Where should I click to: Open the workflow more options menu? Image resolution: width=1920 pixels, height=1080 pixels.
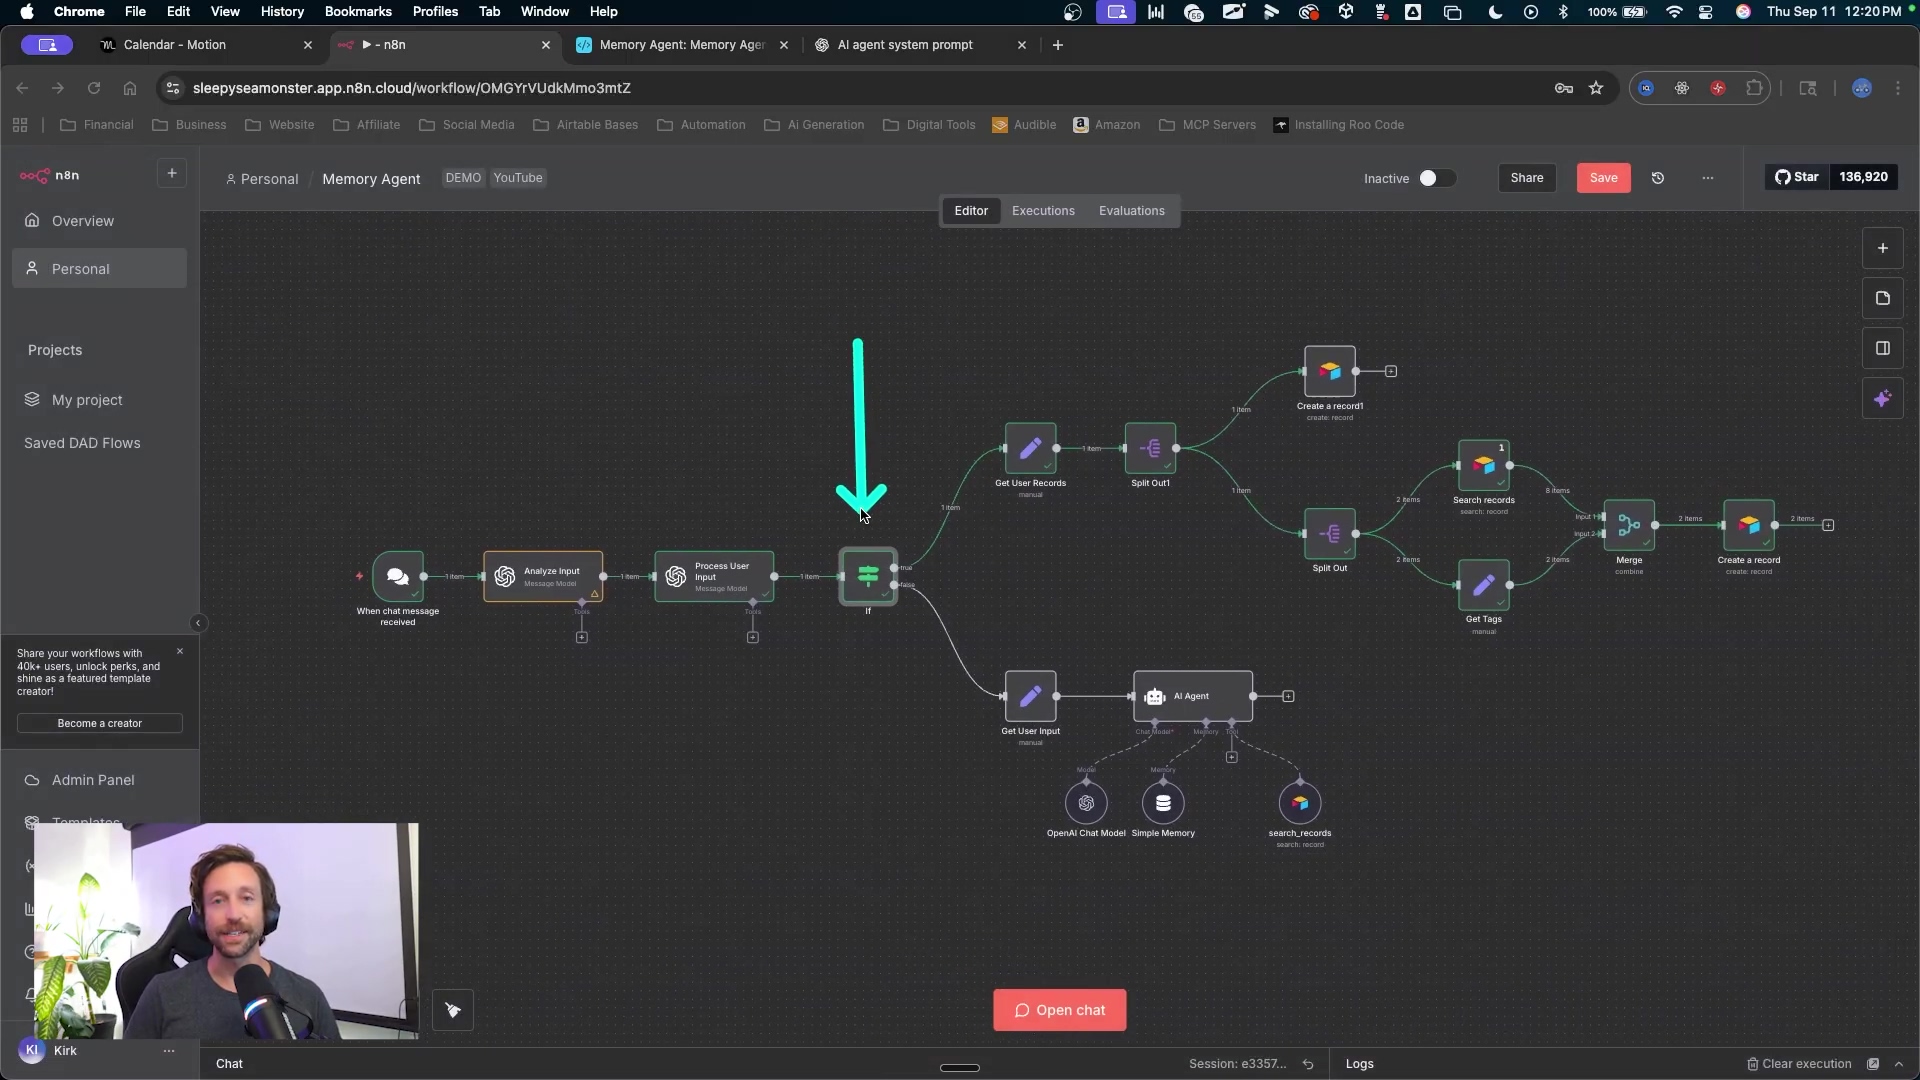point(1707,178)
